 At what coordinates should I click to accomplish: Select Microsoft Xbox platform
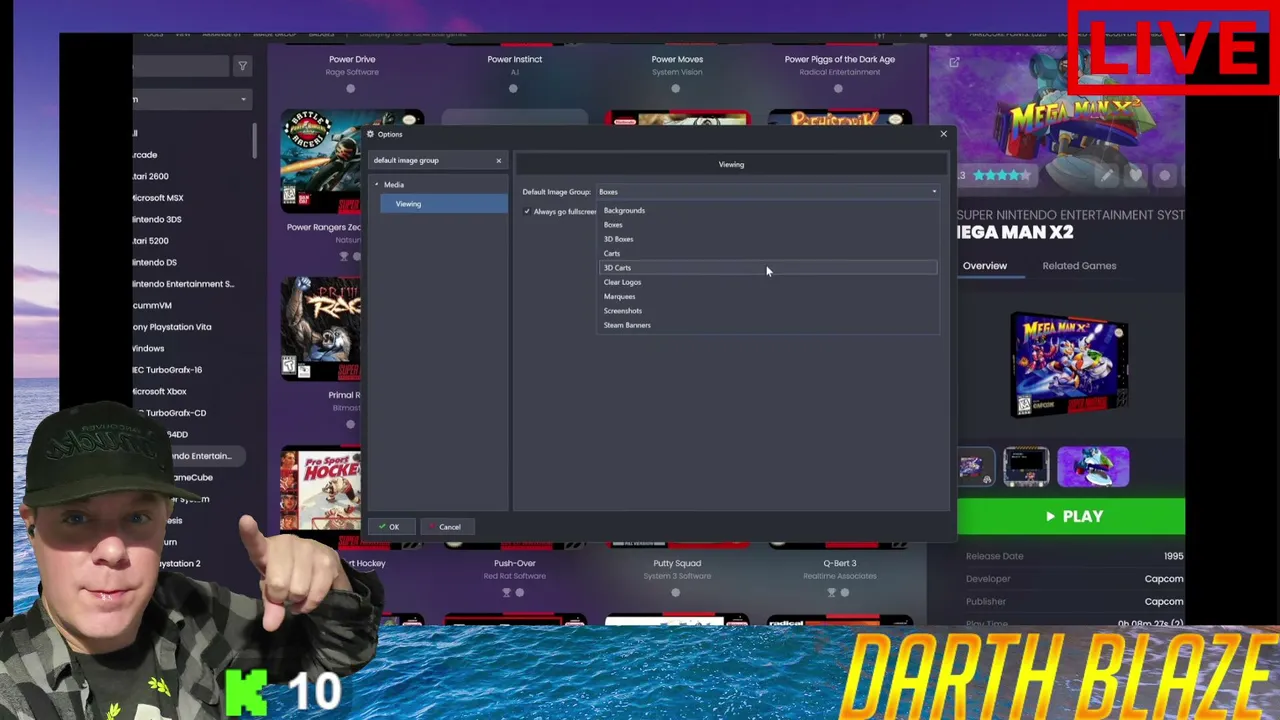coord(159,392)
